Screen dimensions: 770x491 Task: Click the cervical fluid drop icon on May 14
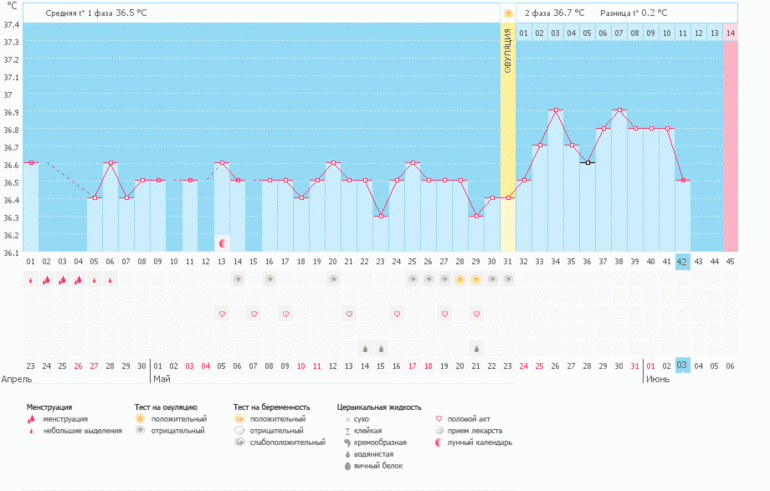pos(365,348)
